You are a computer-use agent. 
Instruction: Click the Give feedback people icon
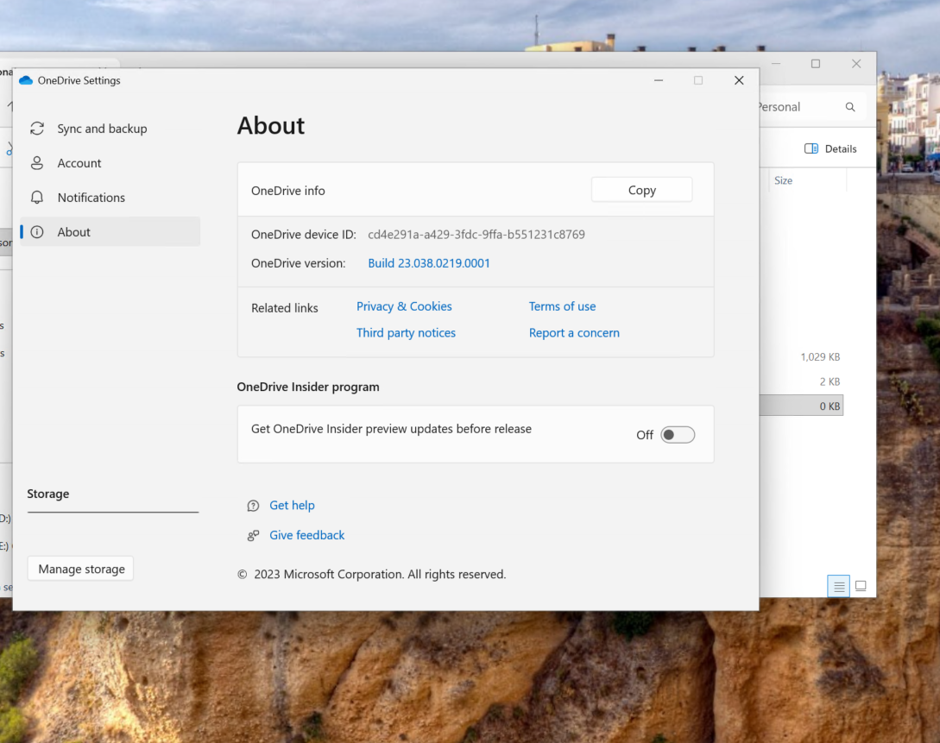coord(253,536)
